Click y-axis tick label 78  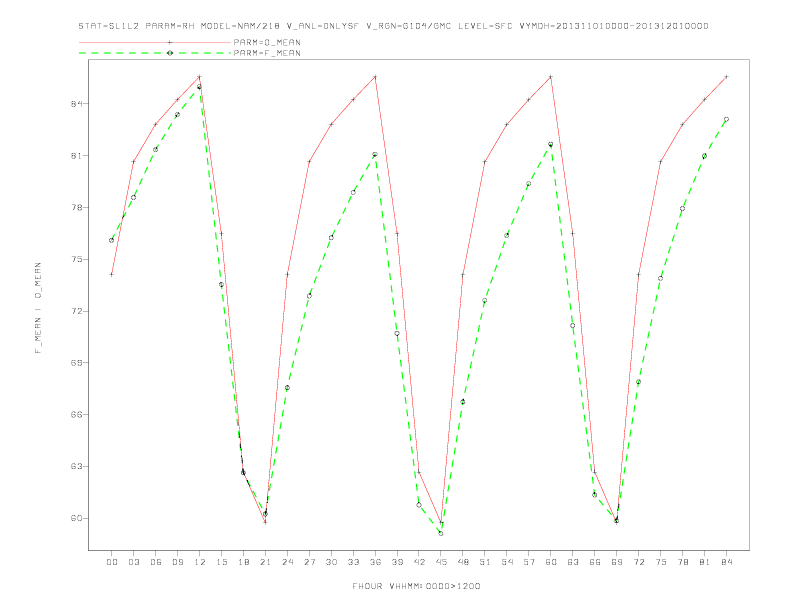coord(76,208)
